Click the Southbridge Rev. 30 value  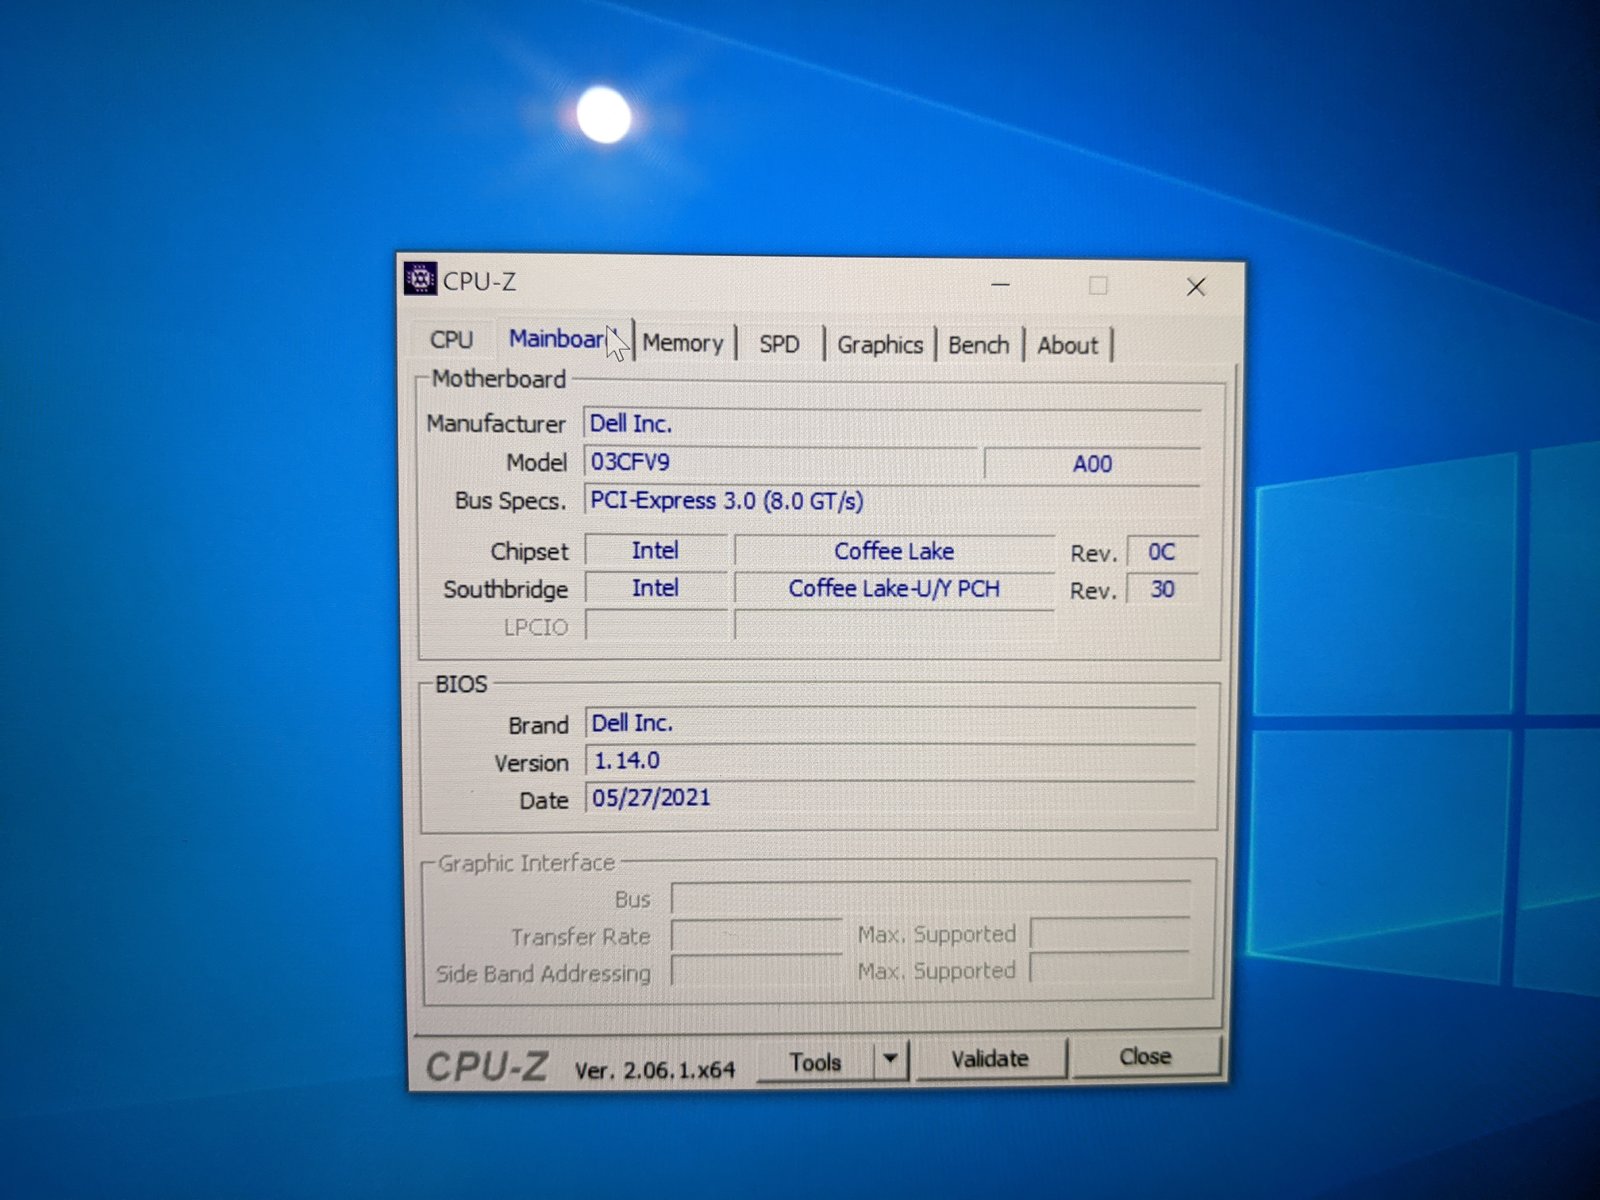[x=1161, y=589]
